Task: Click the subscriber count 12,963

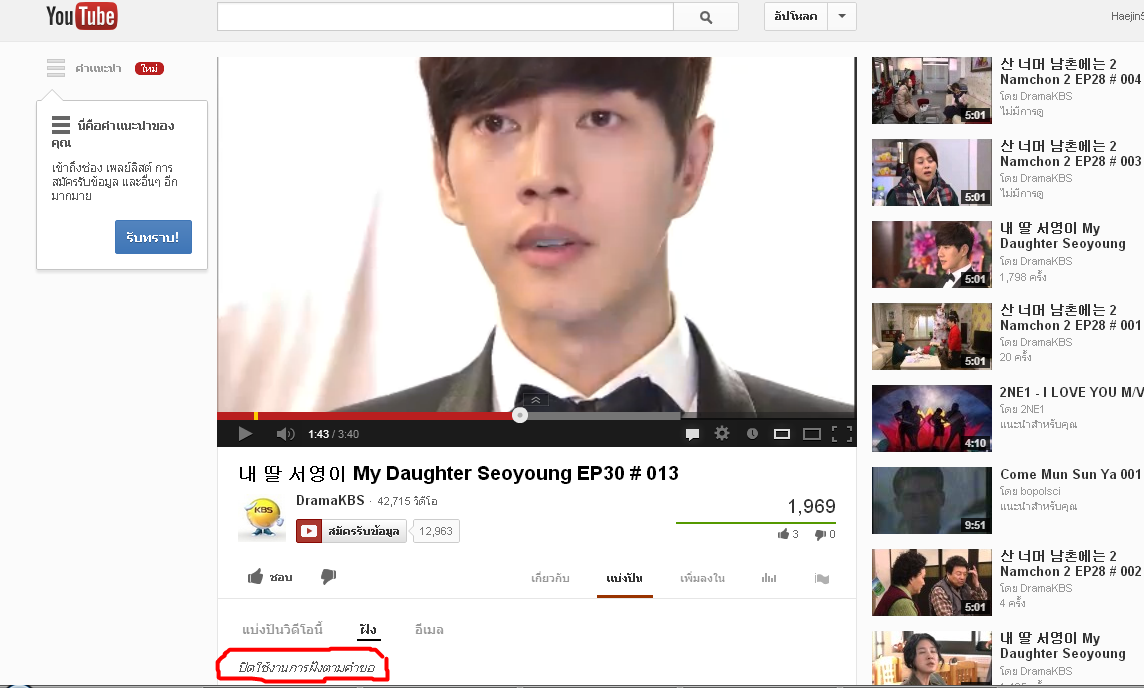Action: [436, 531]
